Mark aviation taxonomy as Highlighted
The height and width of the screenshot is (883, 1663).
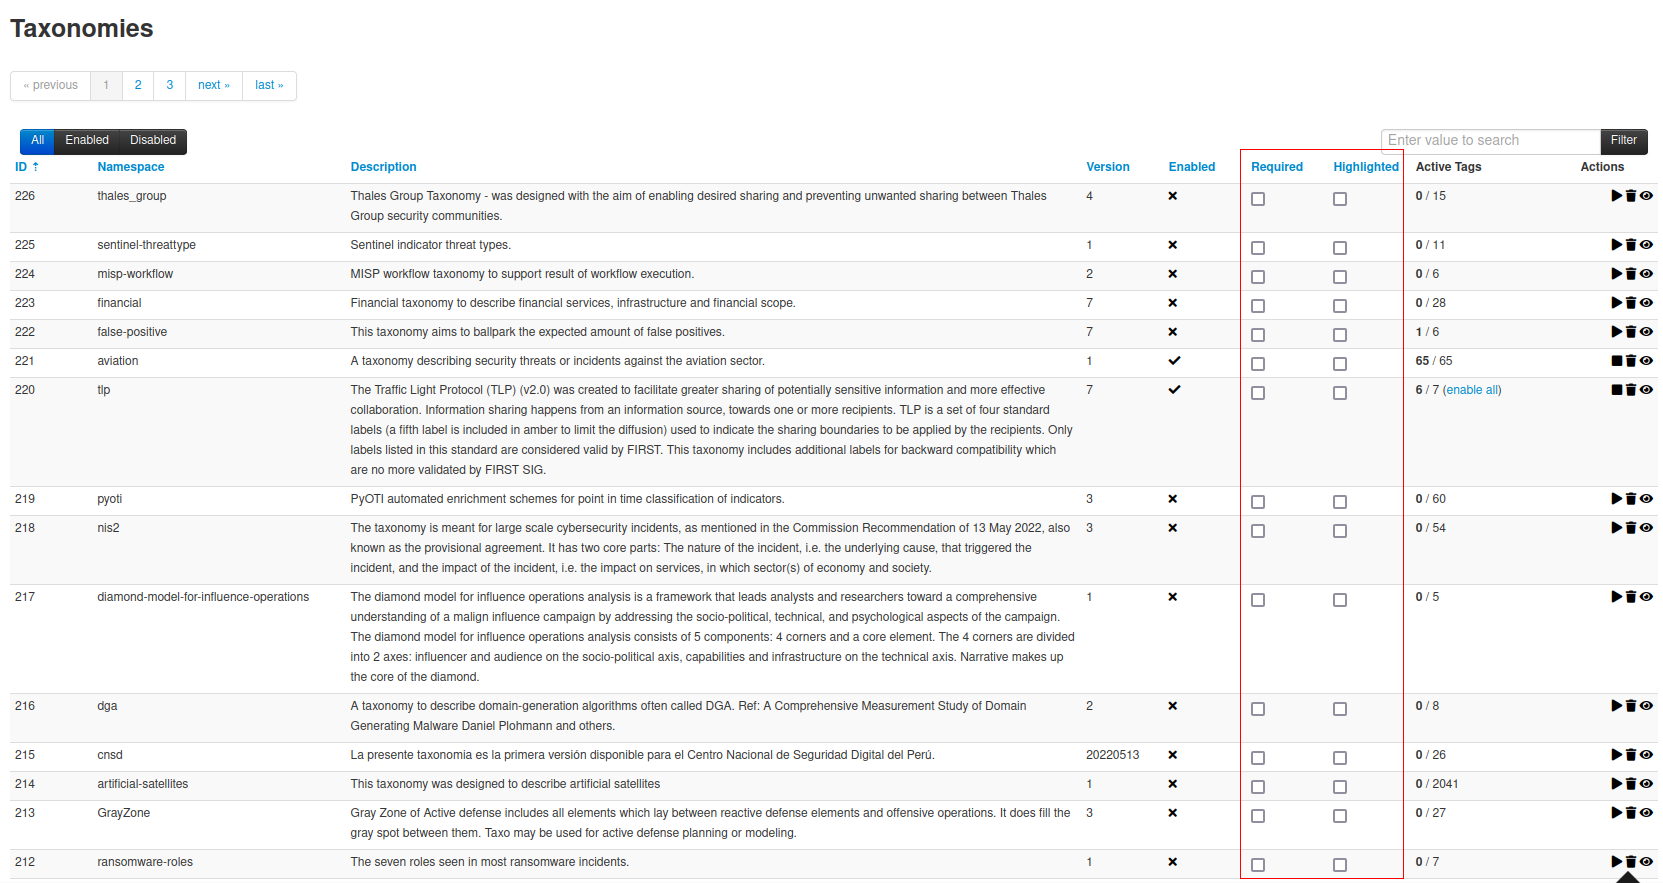coord(1340,364)
